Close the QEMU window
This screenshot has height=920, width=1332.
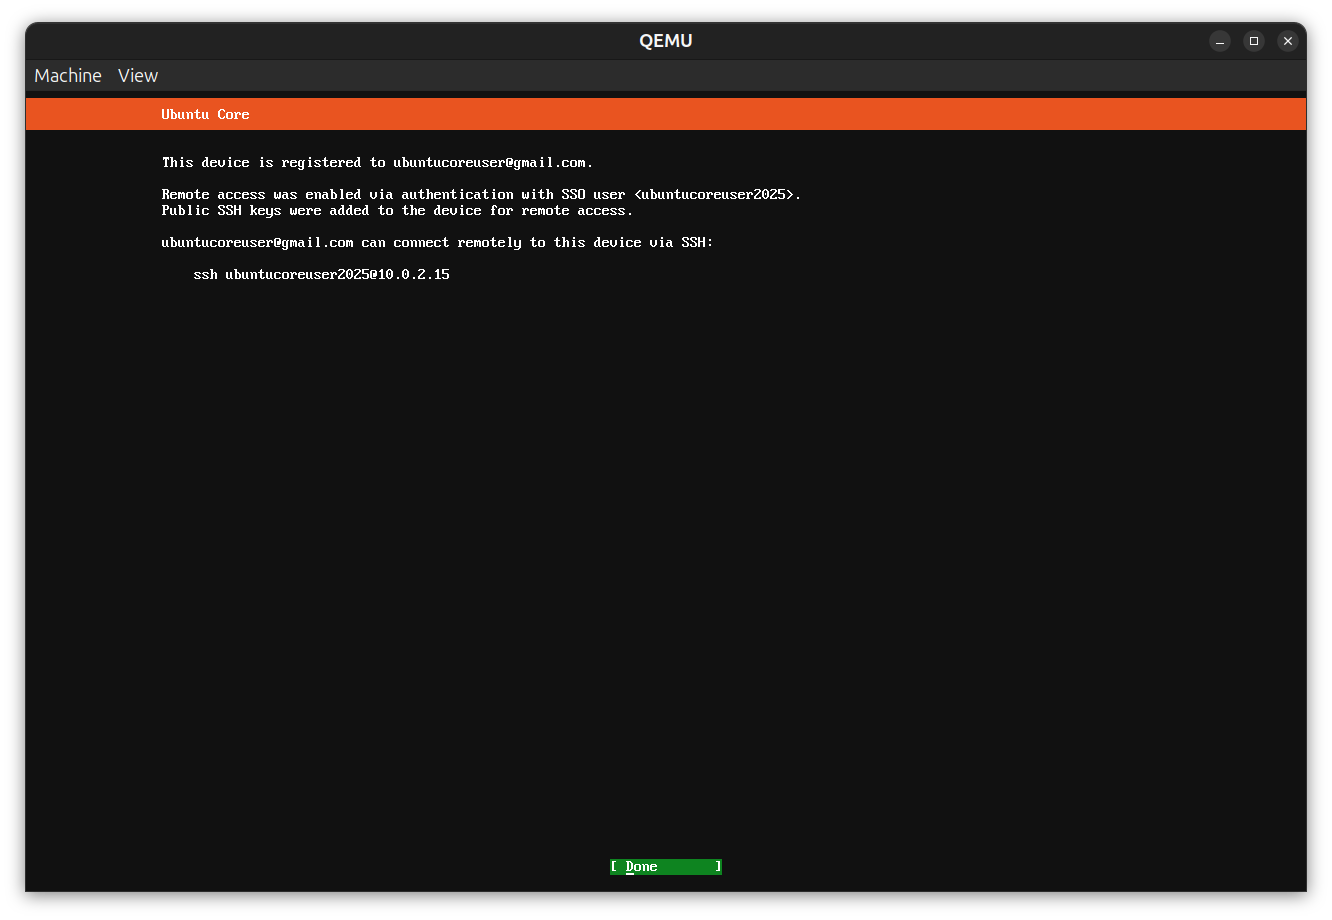(1288, 41)
